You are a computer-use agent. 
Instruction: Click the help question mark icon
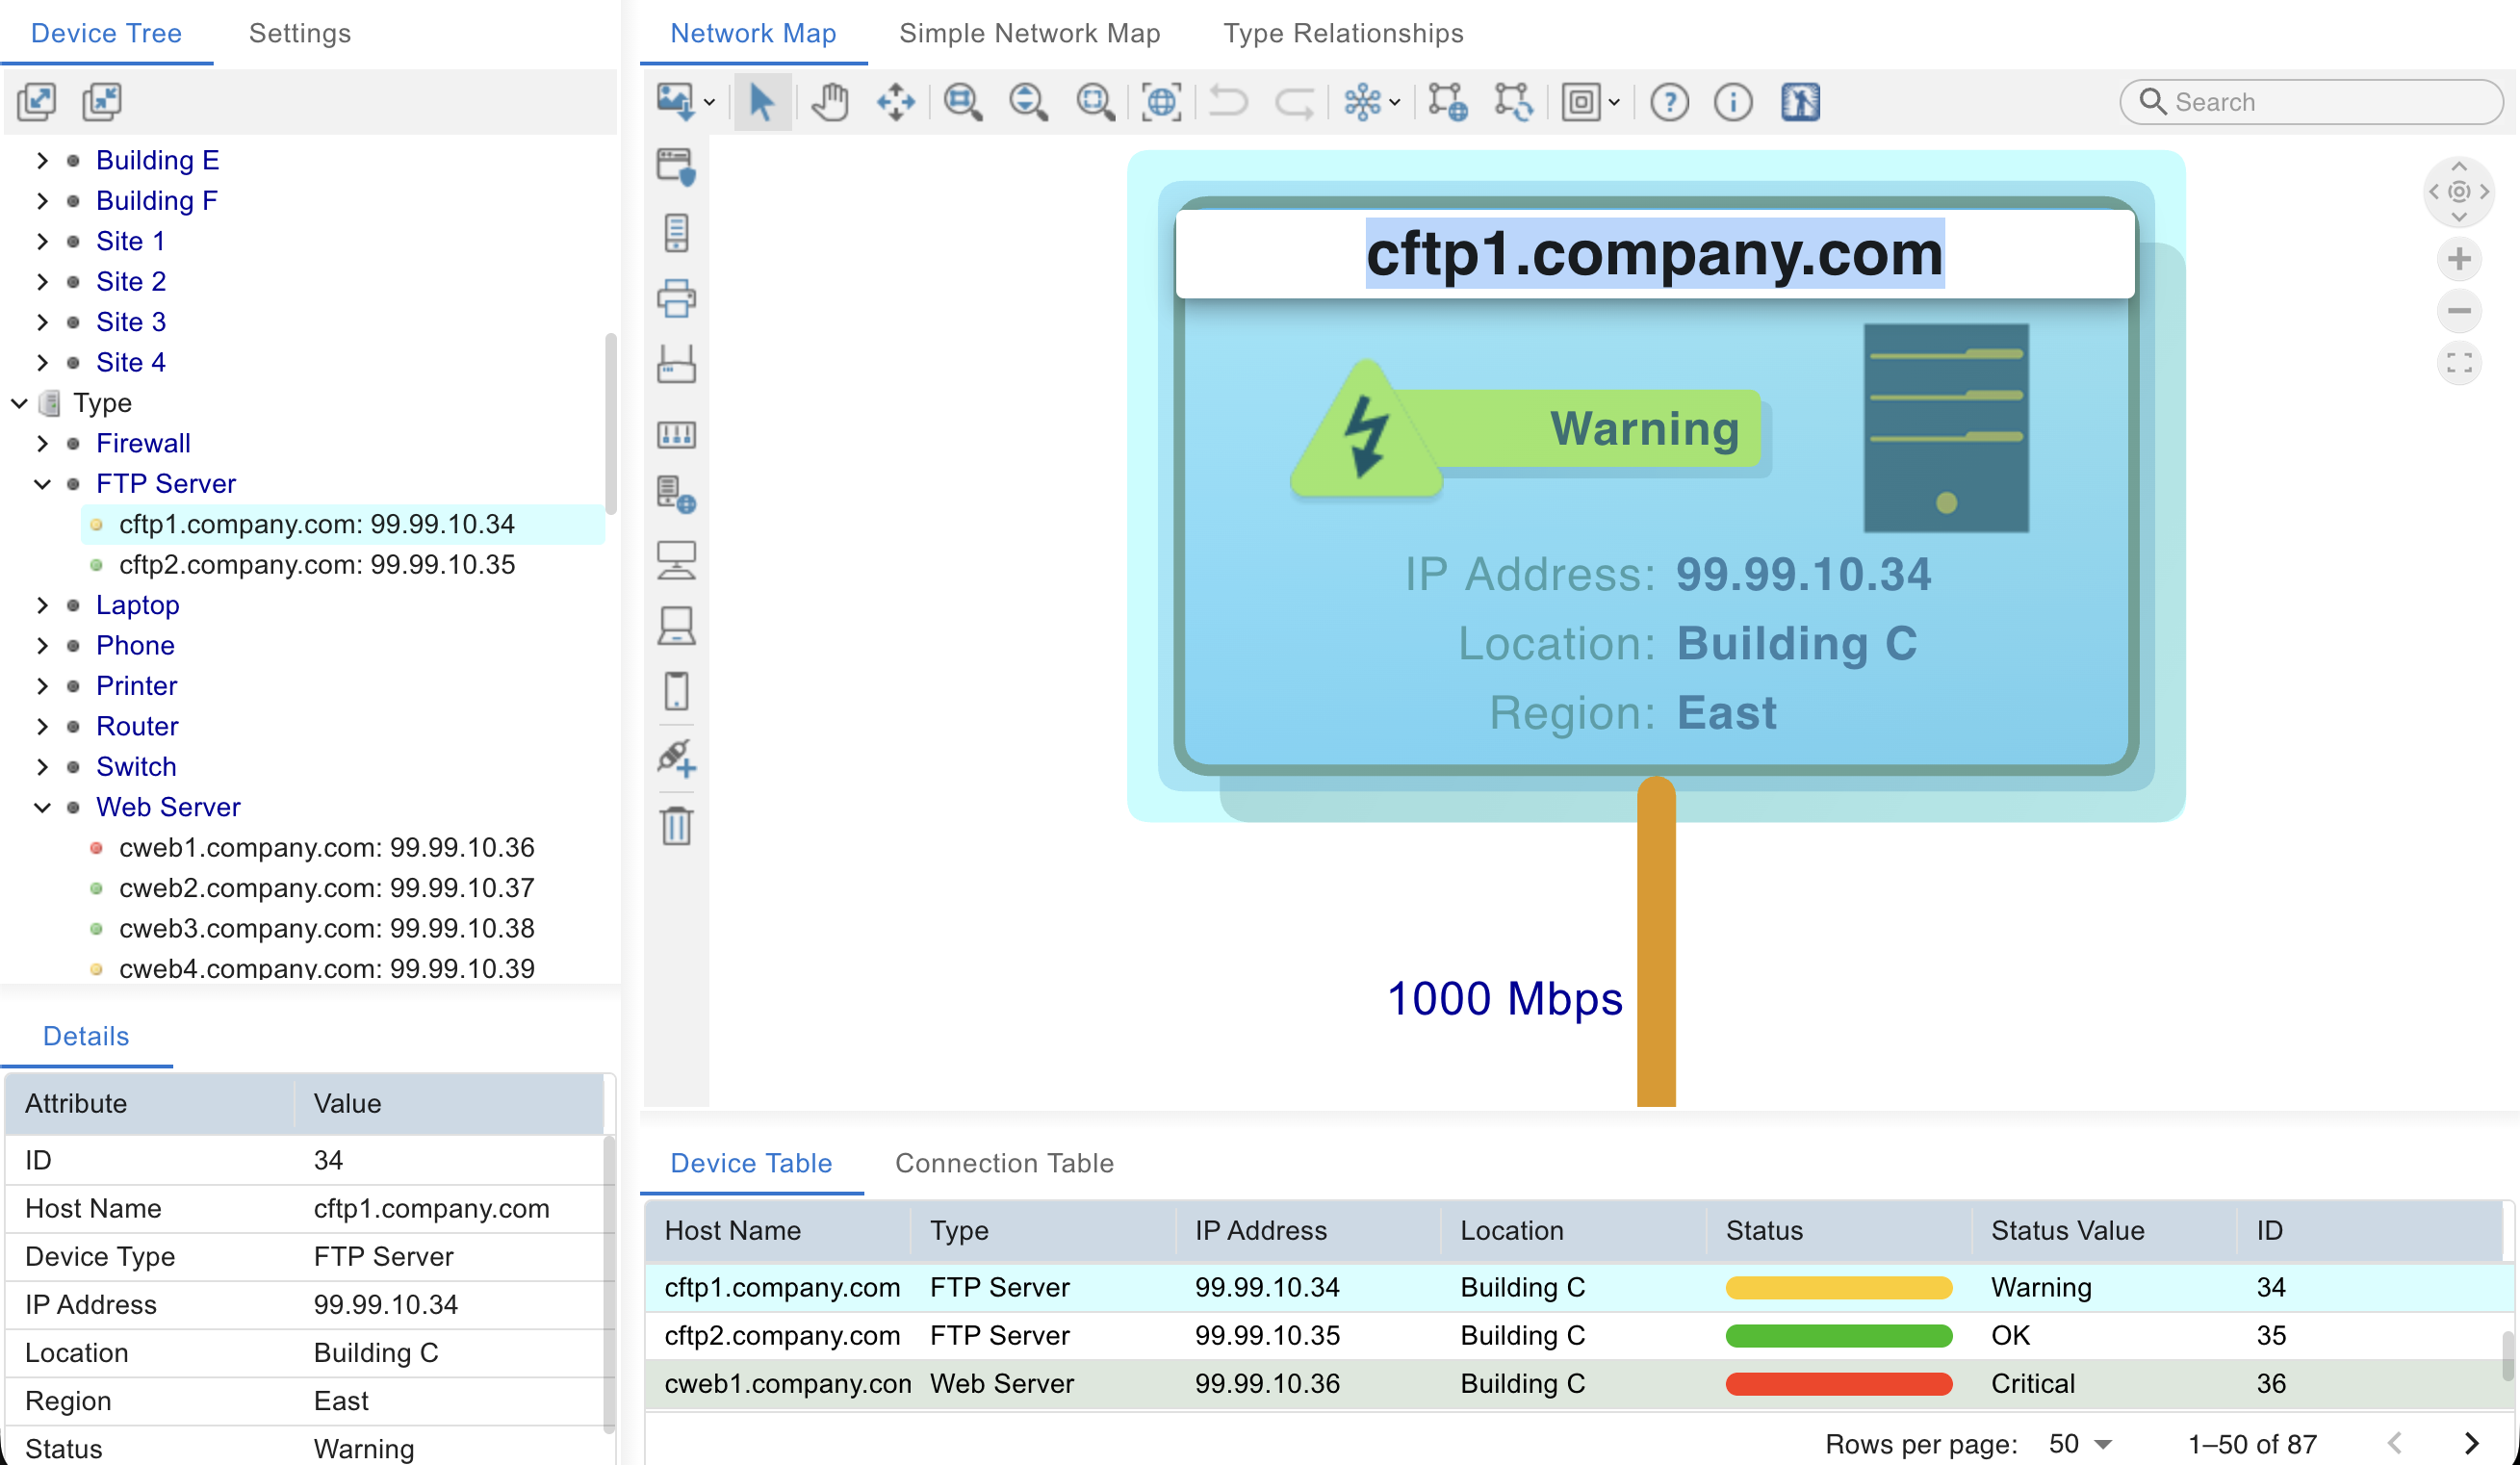pyautogui.click(x=1668, y=102)
